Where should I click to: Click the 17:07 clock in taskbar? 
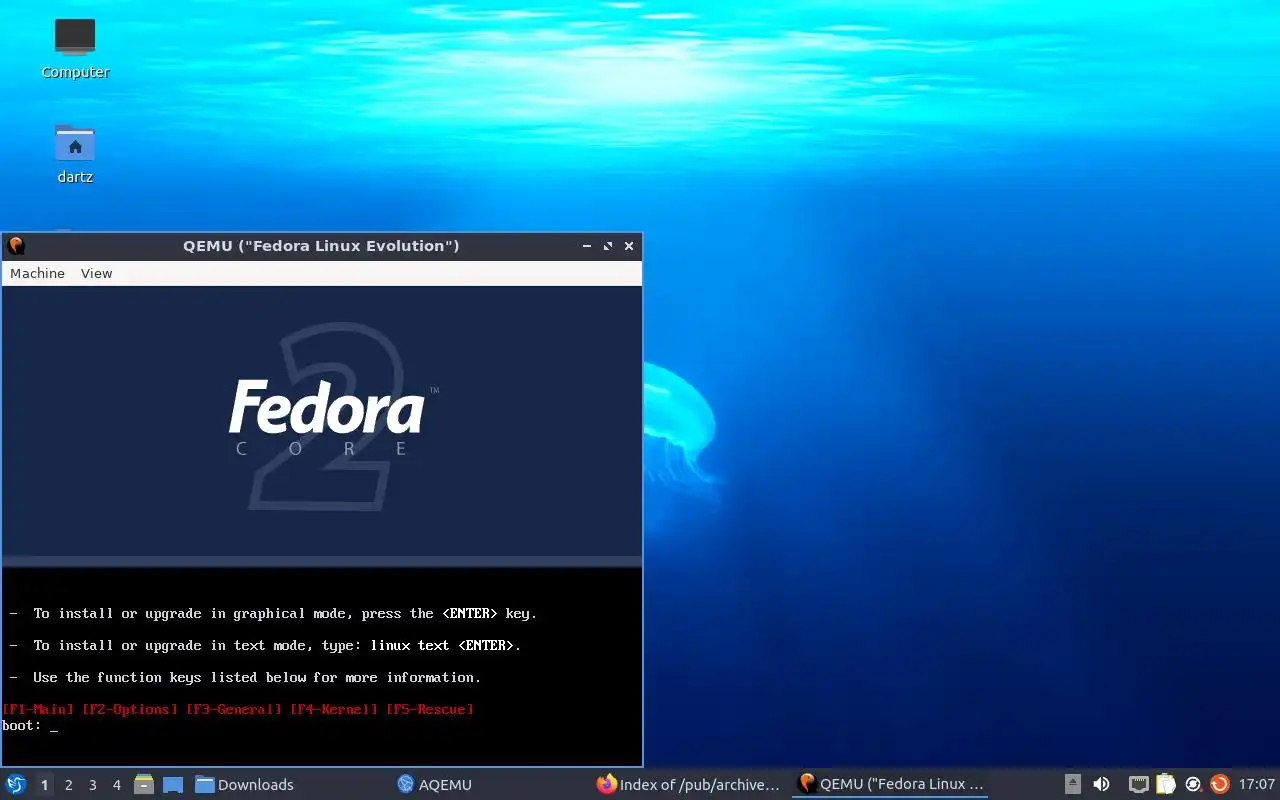tap(1256, 784)
